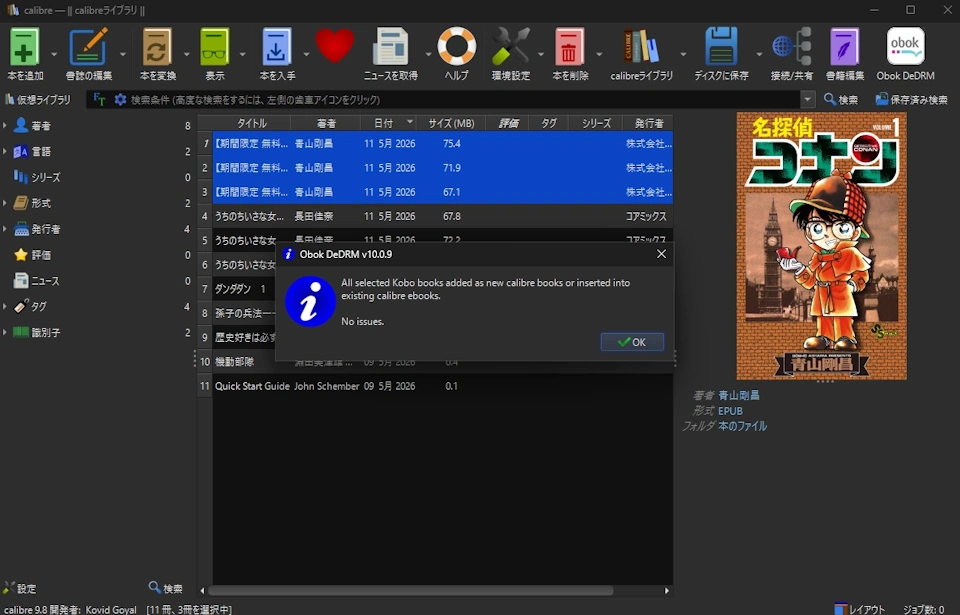The image size is (960, 615).
Task: Open 環境設定 preferences icon
Action: (x=510, y=47)
